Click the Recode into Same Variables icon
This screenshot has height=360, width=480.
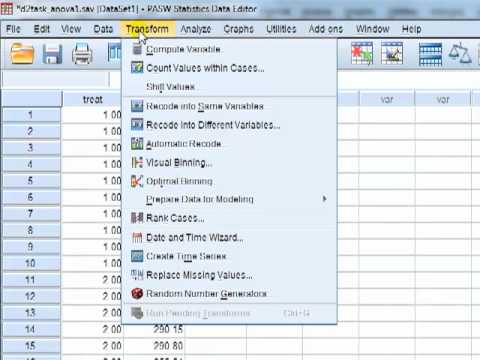point(137,106)
